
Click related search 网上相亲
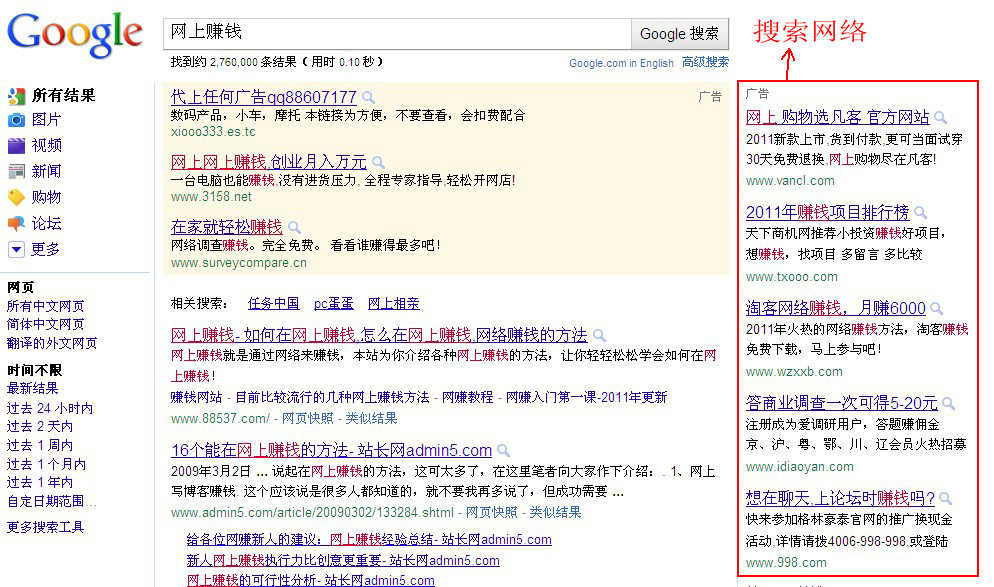pos(394,304)
